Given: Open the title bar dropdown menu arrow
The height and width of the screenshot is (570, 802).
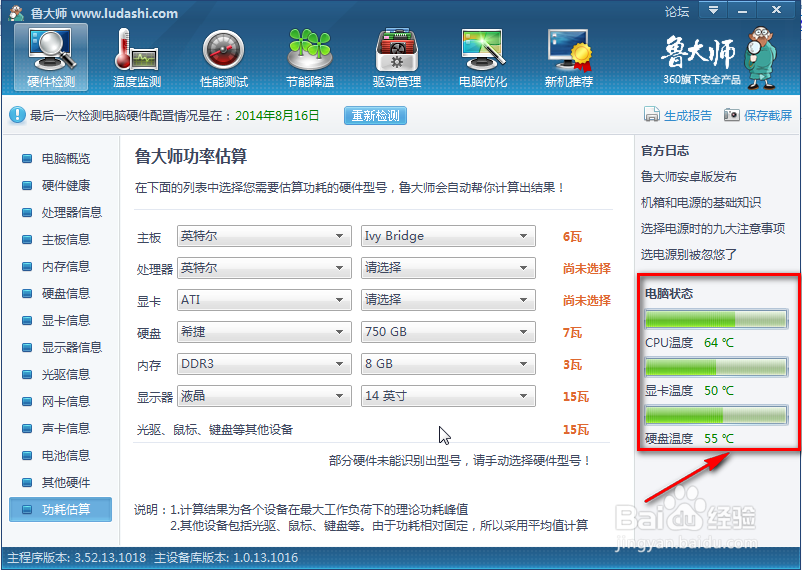Looking at the screenshot, I should [713, 10].
